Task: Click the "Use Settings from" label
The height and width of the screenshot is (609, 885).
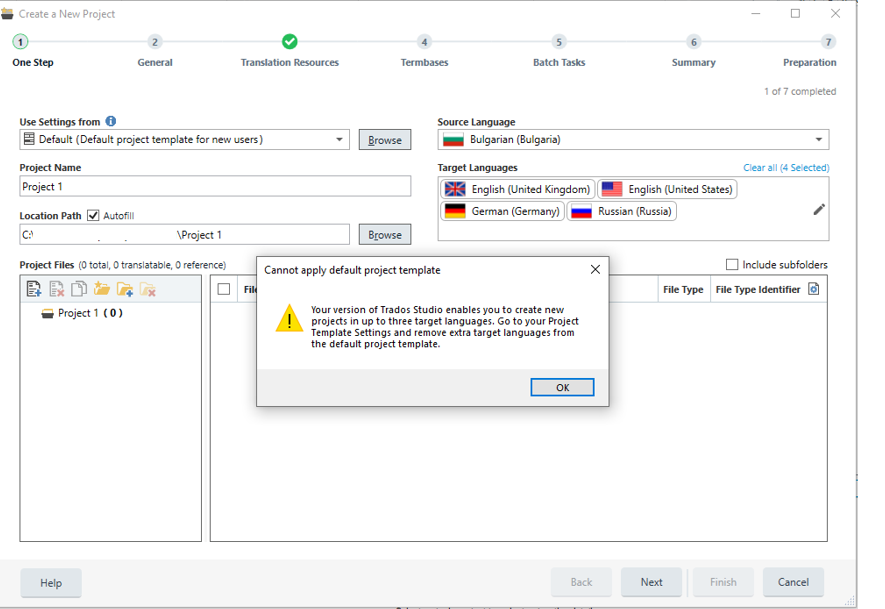Action: coord(60,122)
